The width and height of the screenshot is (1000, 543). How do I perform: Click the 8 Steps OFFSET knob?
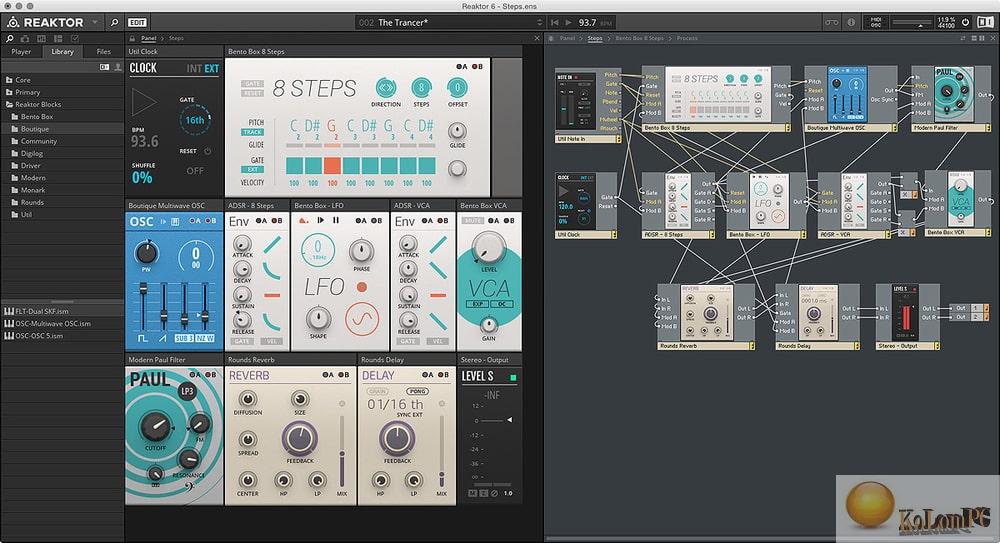click(x=457, y=87)
